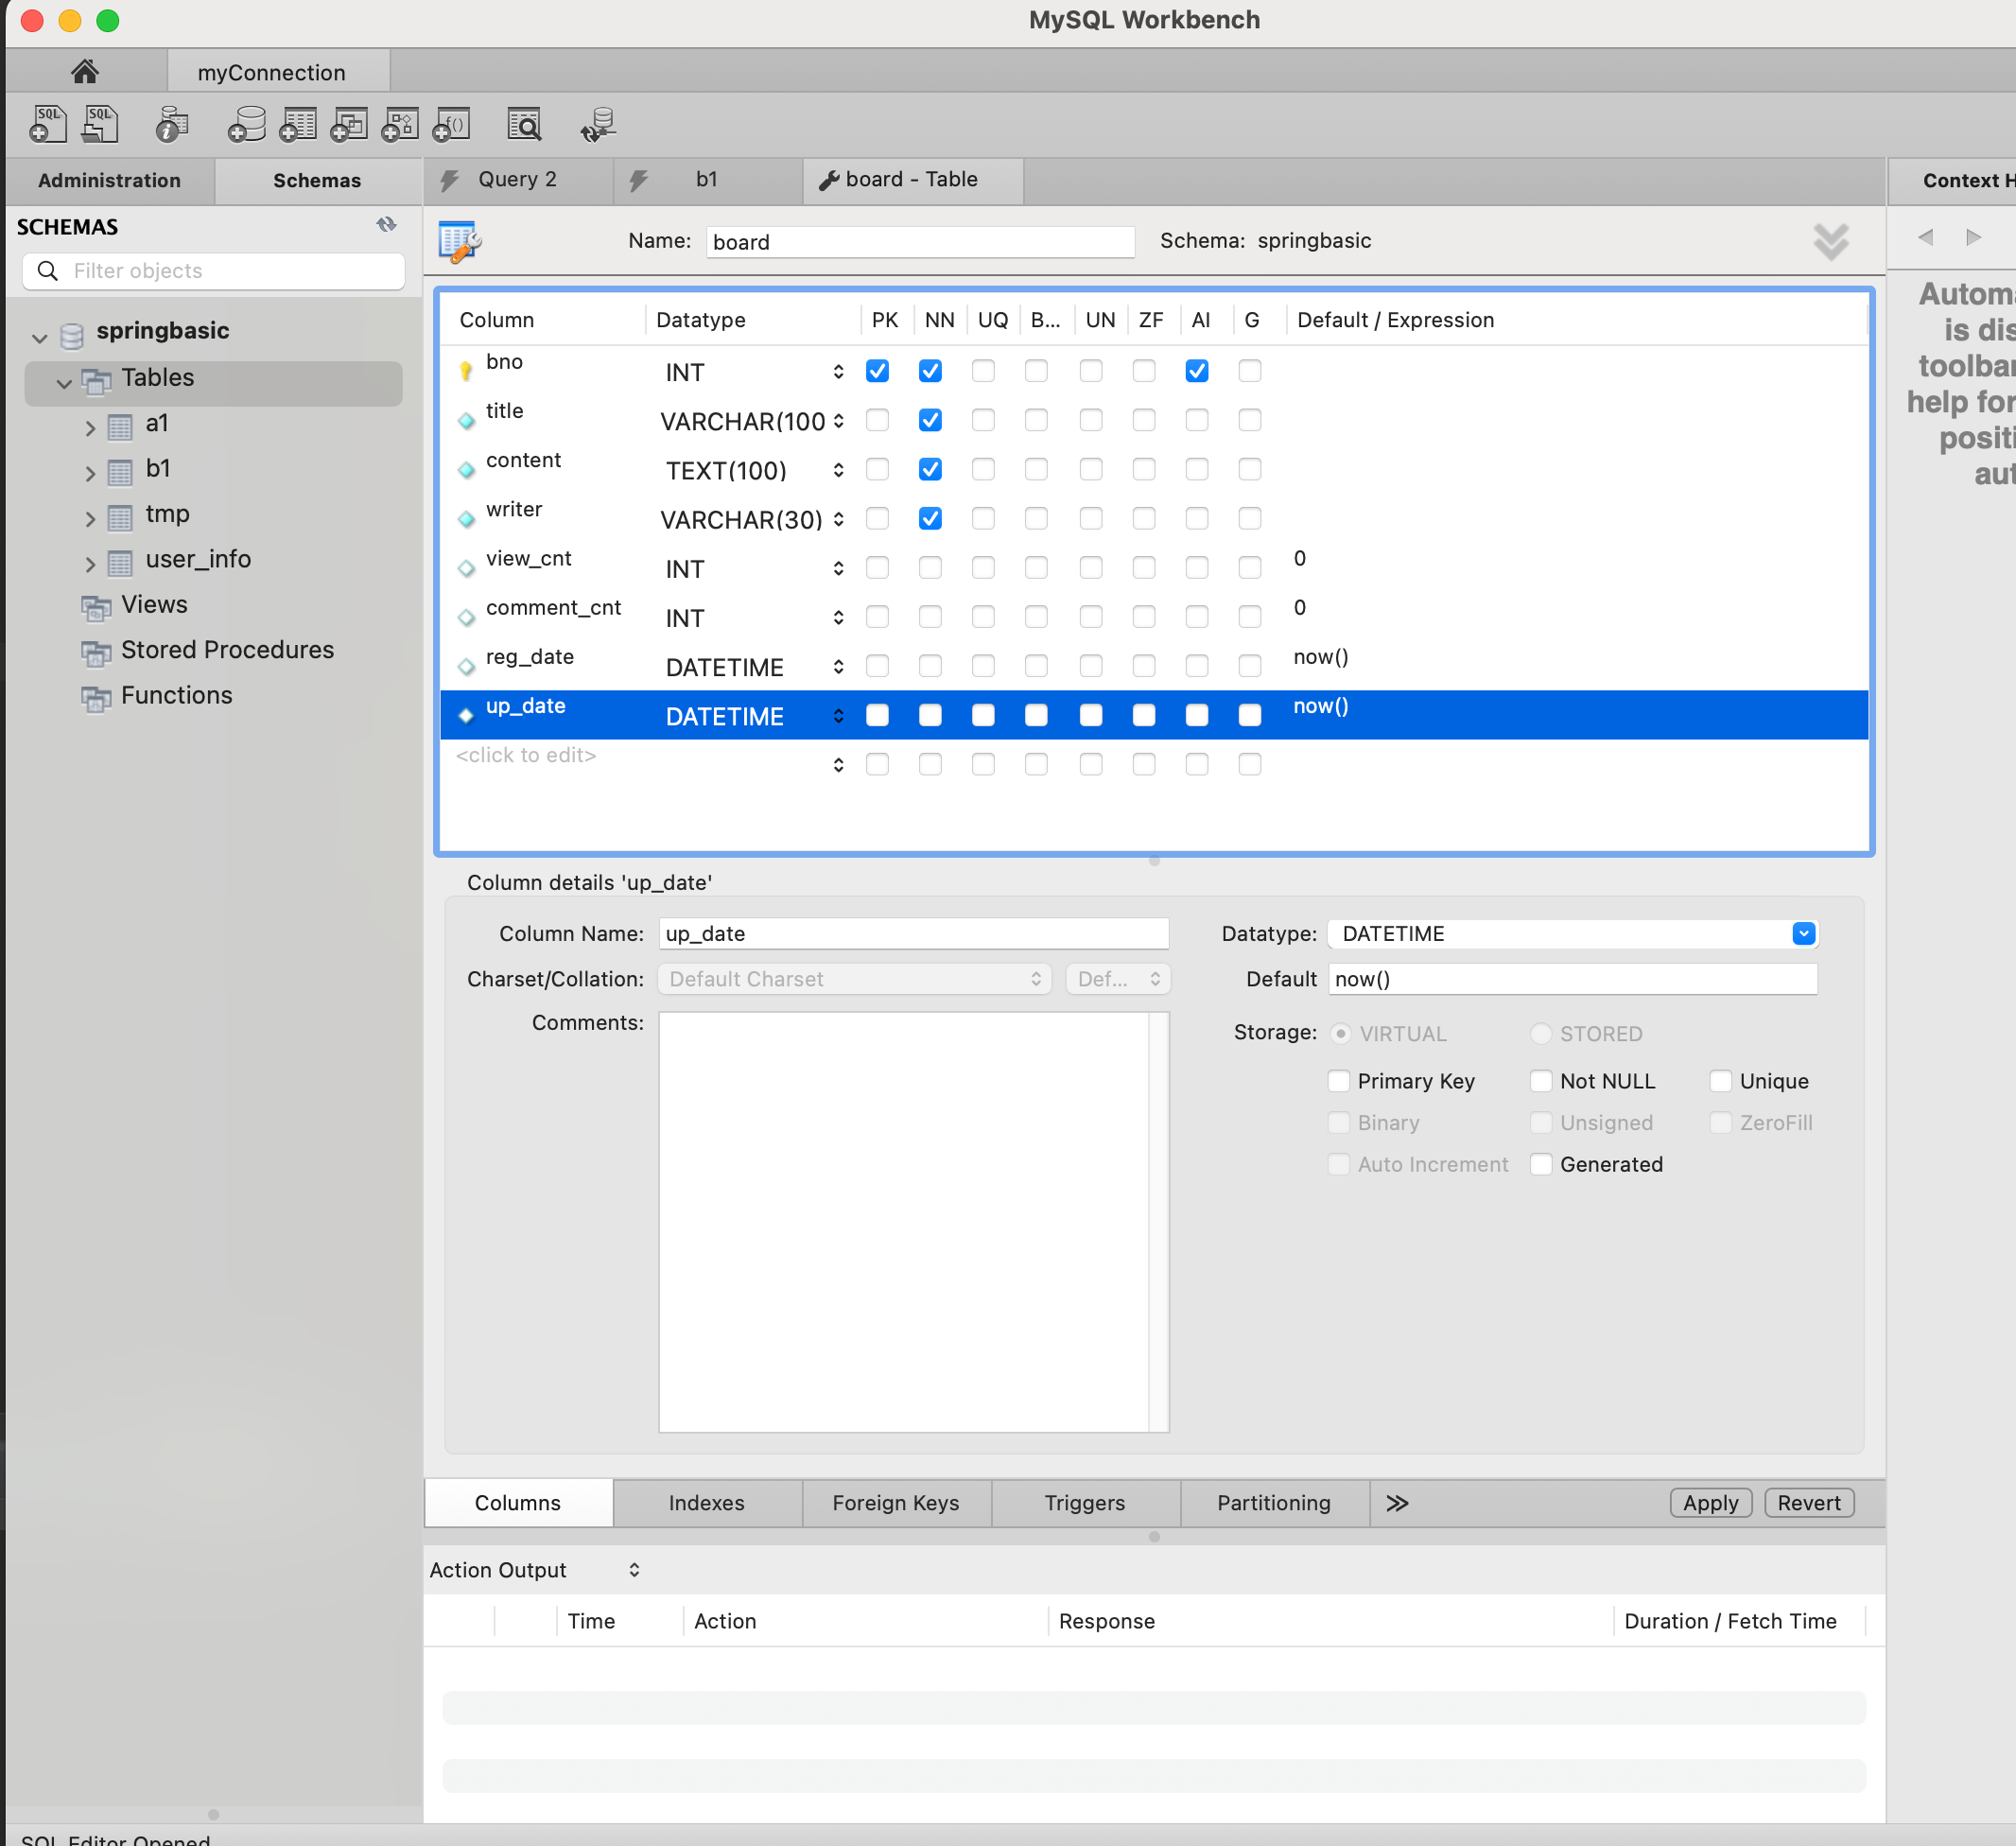The image size is (2016, 1846).
Task: Go to the Home screen icon
Action: (85, 72)
